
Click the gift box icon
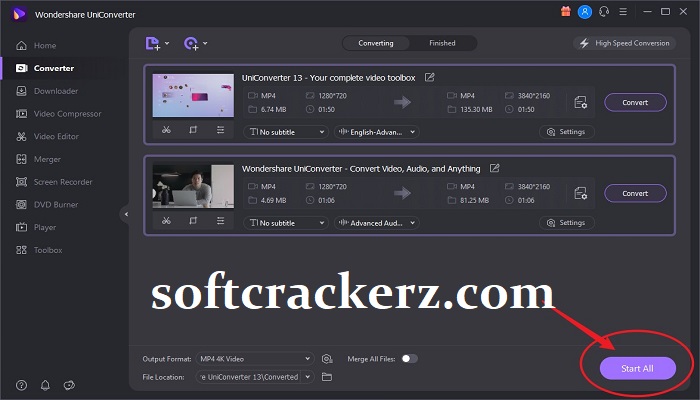[566, 12]
